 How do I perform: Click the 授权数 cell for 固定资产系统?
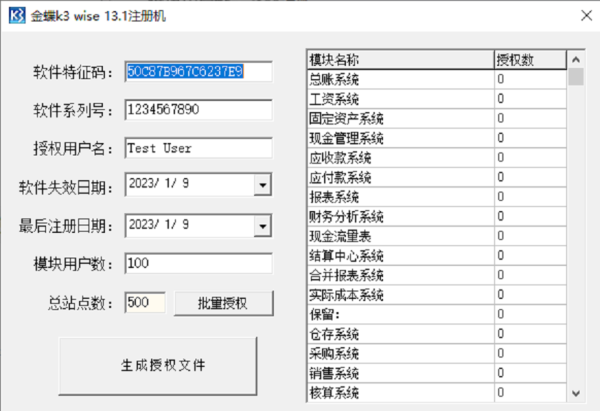530,119
